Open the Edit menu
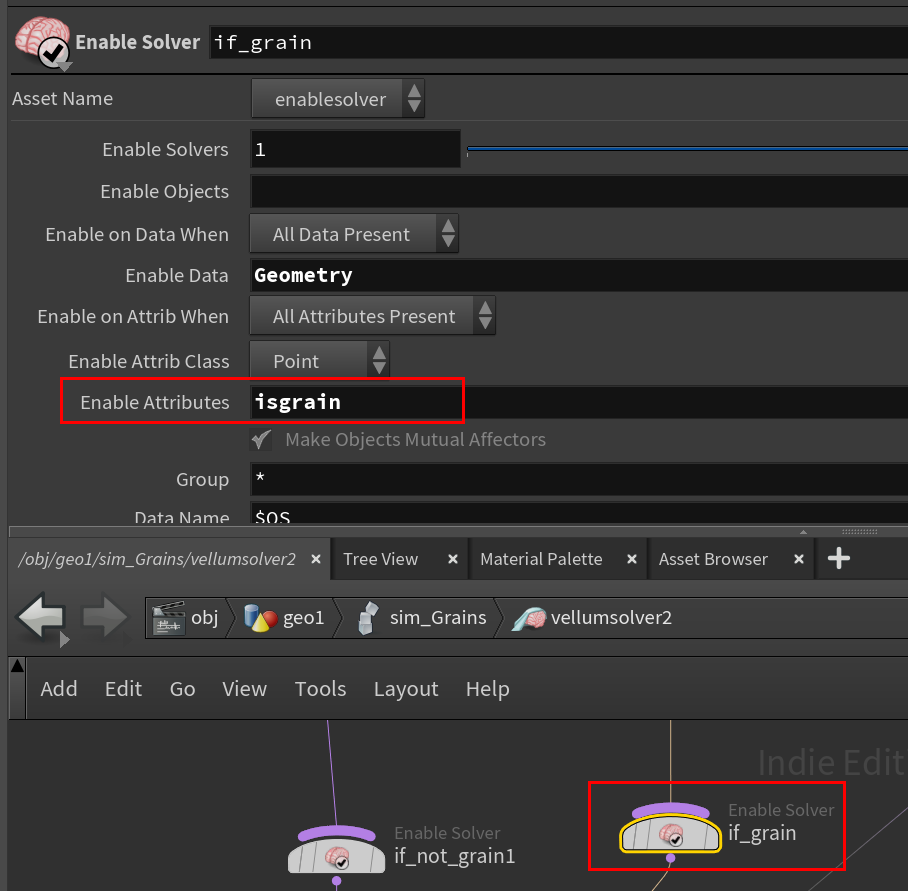The height and width of the screenshot is (891, 908). (123, 689)
